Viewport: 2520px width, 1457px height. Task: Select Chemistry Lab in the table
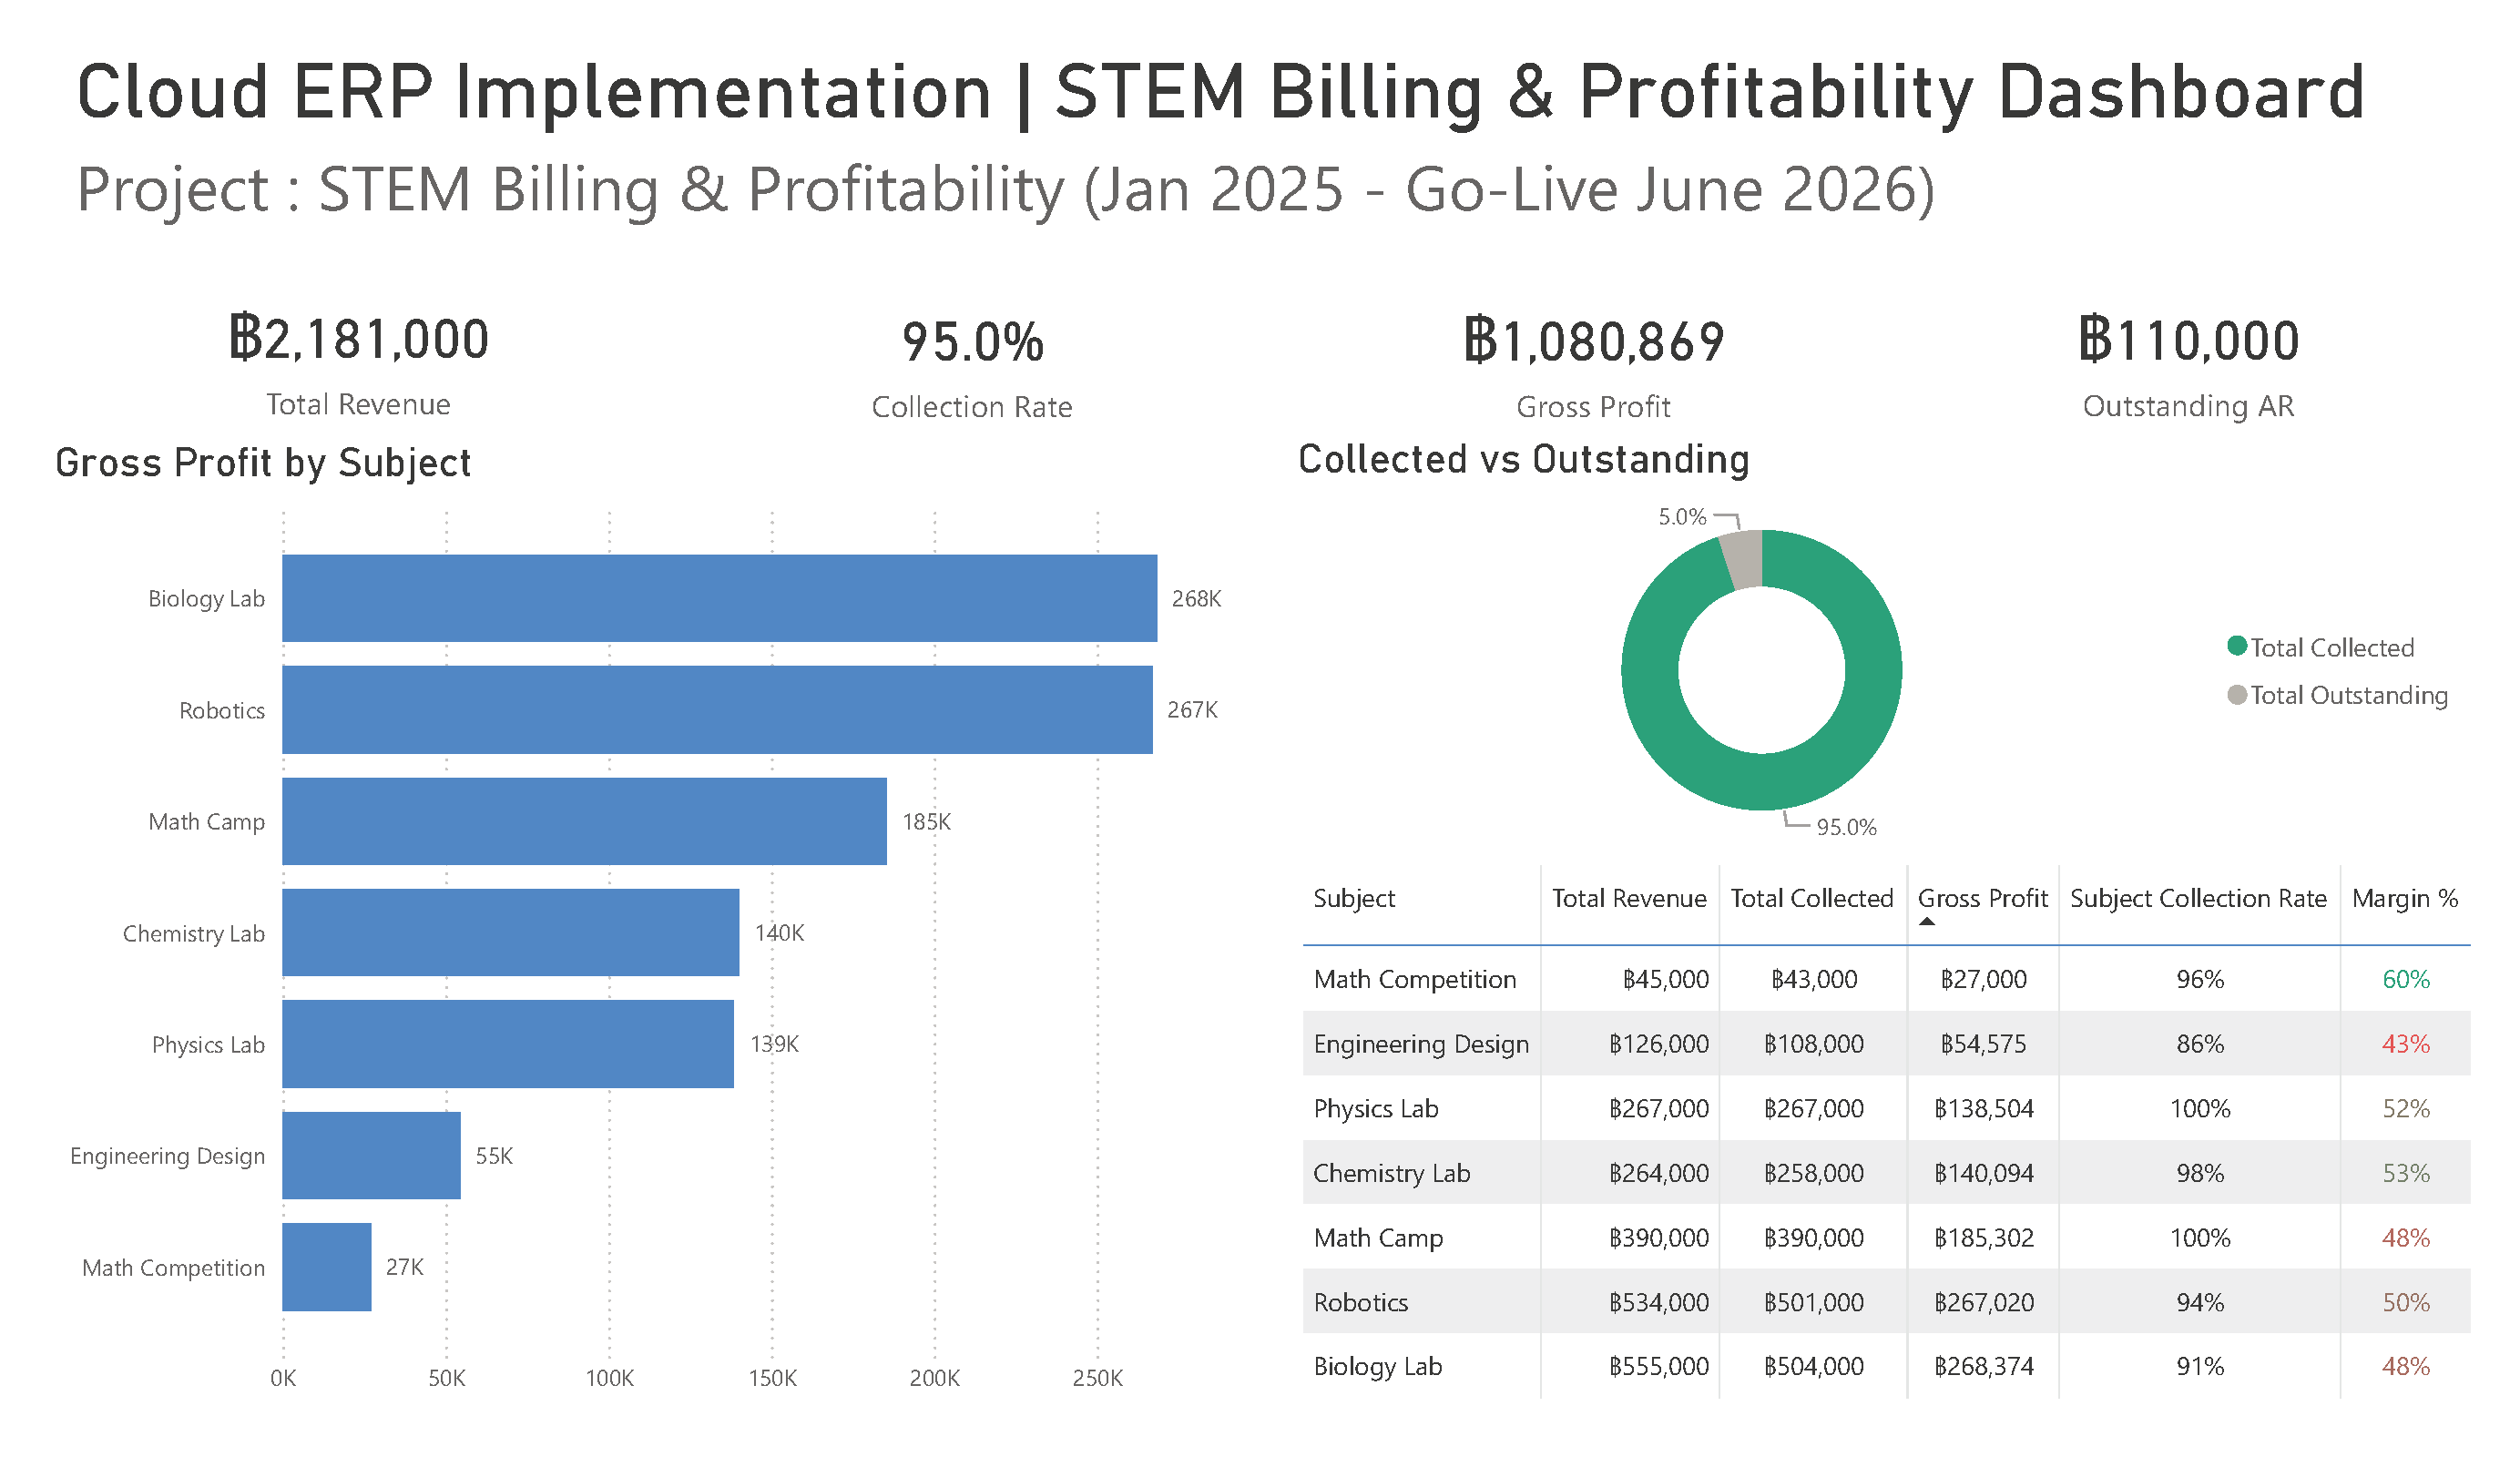pos(1391,1173)
